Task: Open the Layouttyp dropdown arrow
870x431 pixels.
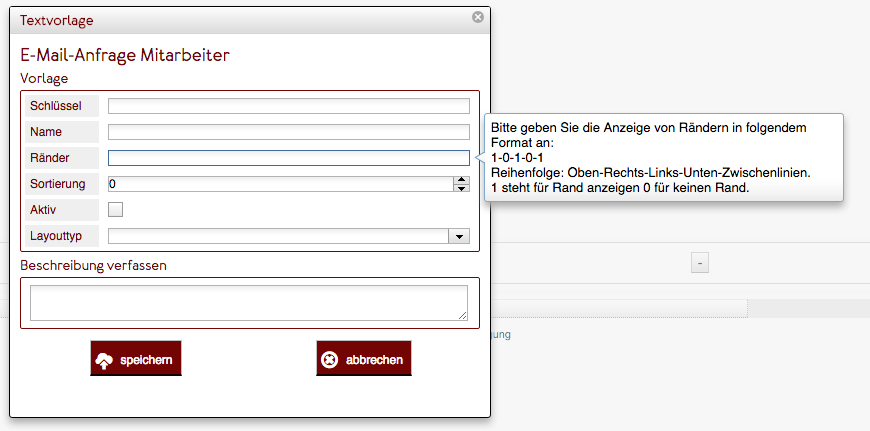Action: click(x=459, y=236)
